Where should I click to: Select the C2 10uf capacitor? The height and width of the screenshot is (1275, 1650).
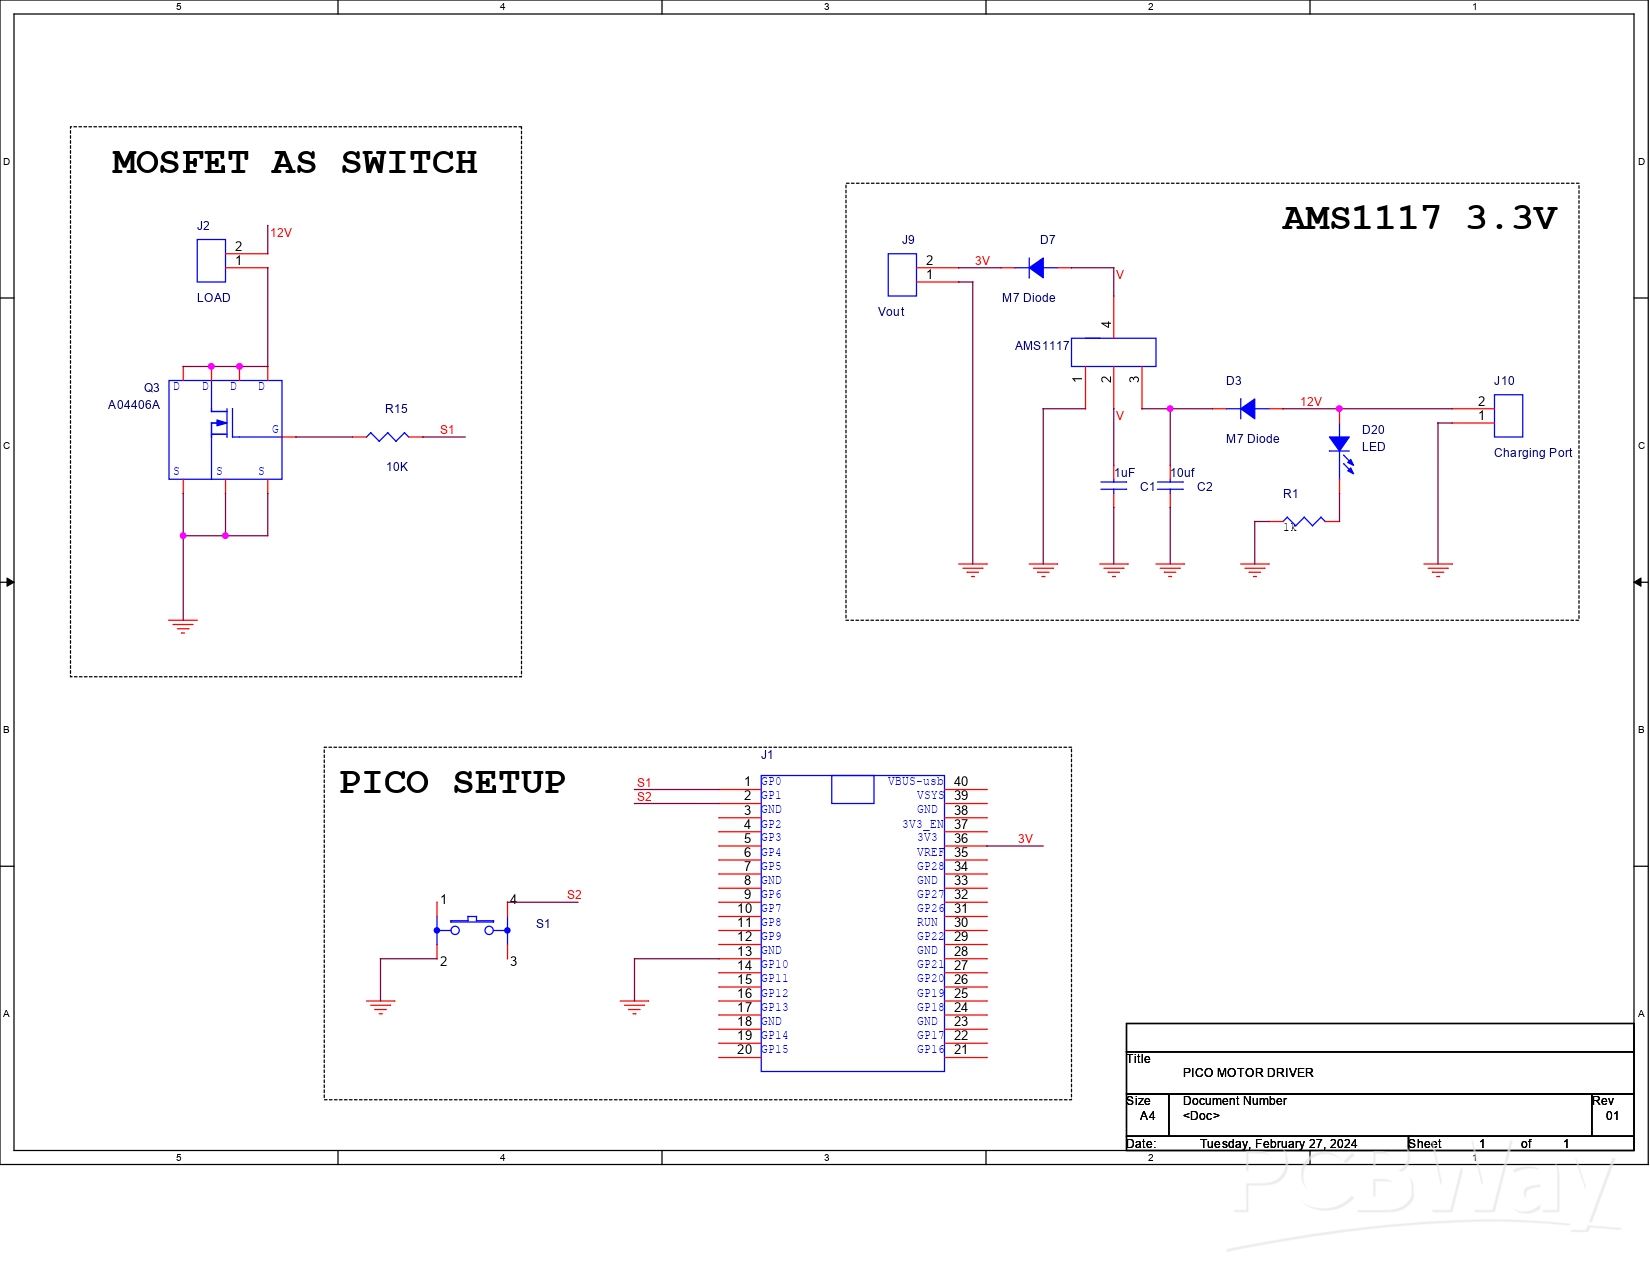1170,486
